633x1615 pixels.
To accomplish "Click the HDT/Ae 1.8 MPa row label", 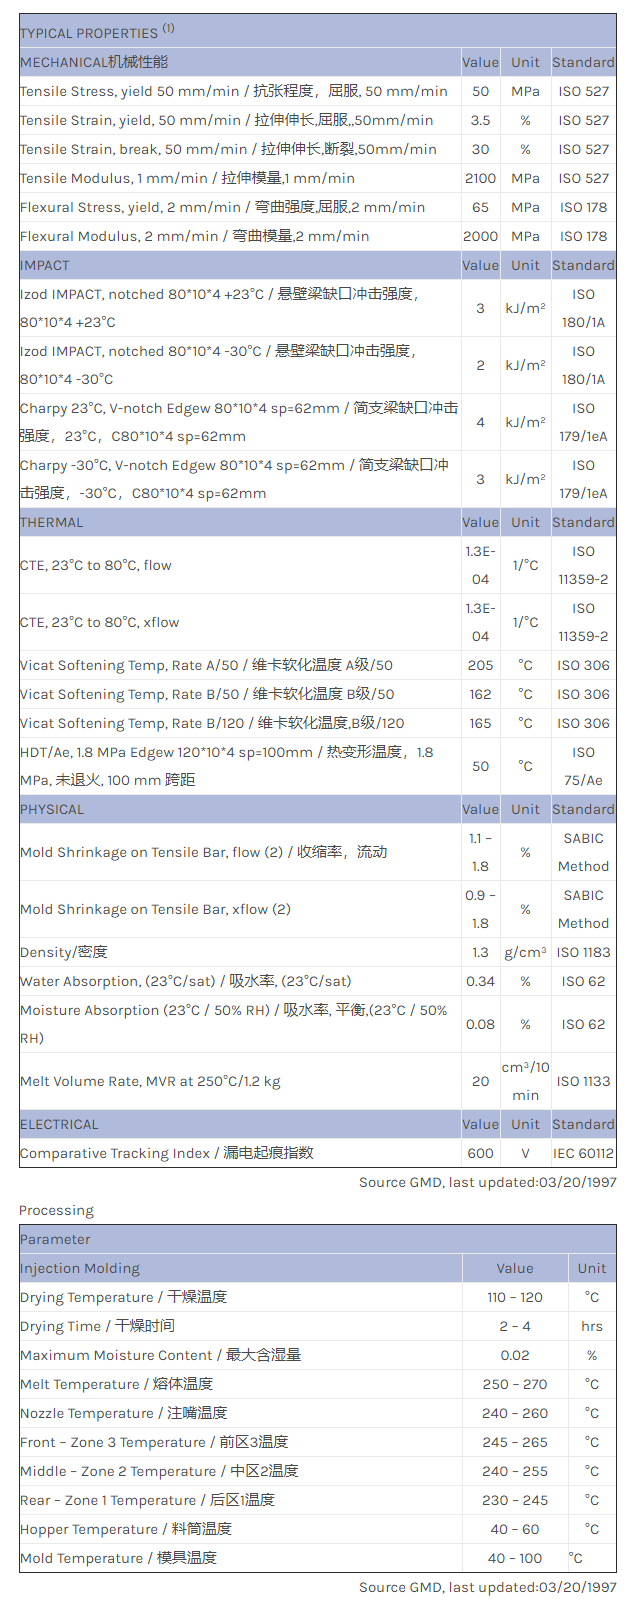I will (226, 766).
